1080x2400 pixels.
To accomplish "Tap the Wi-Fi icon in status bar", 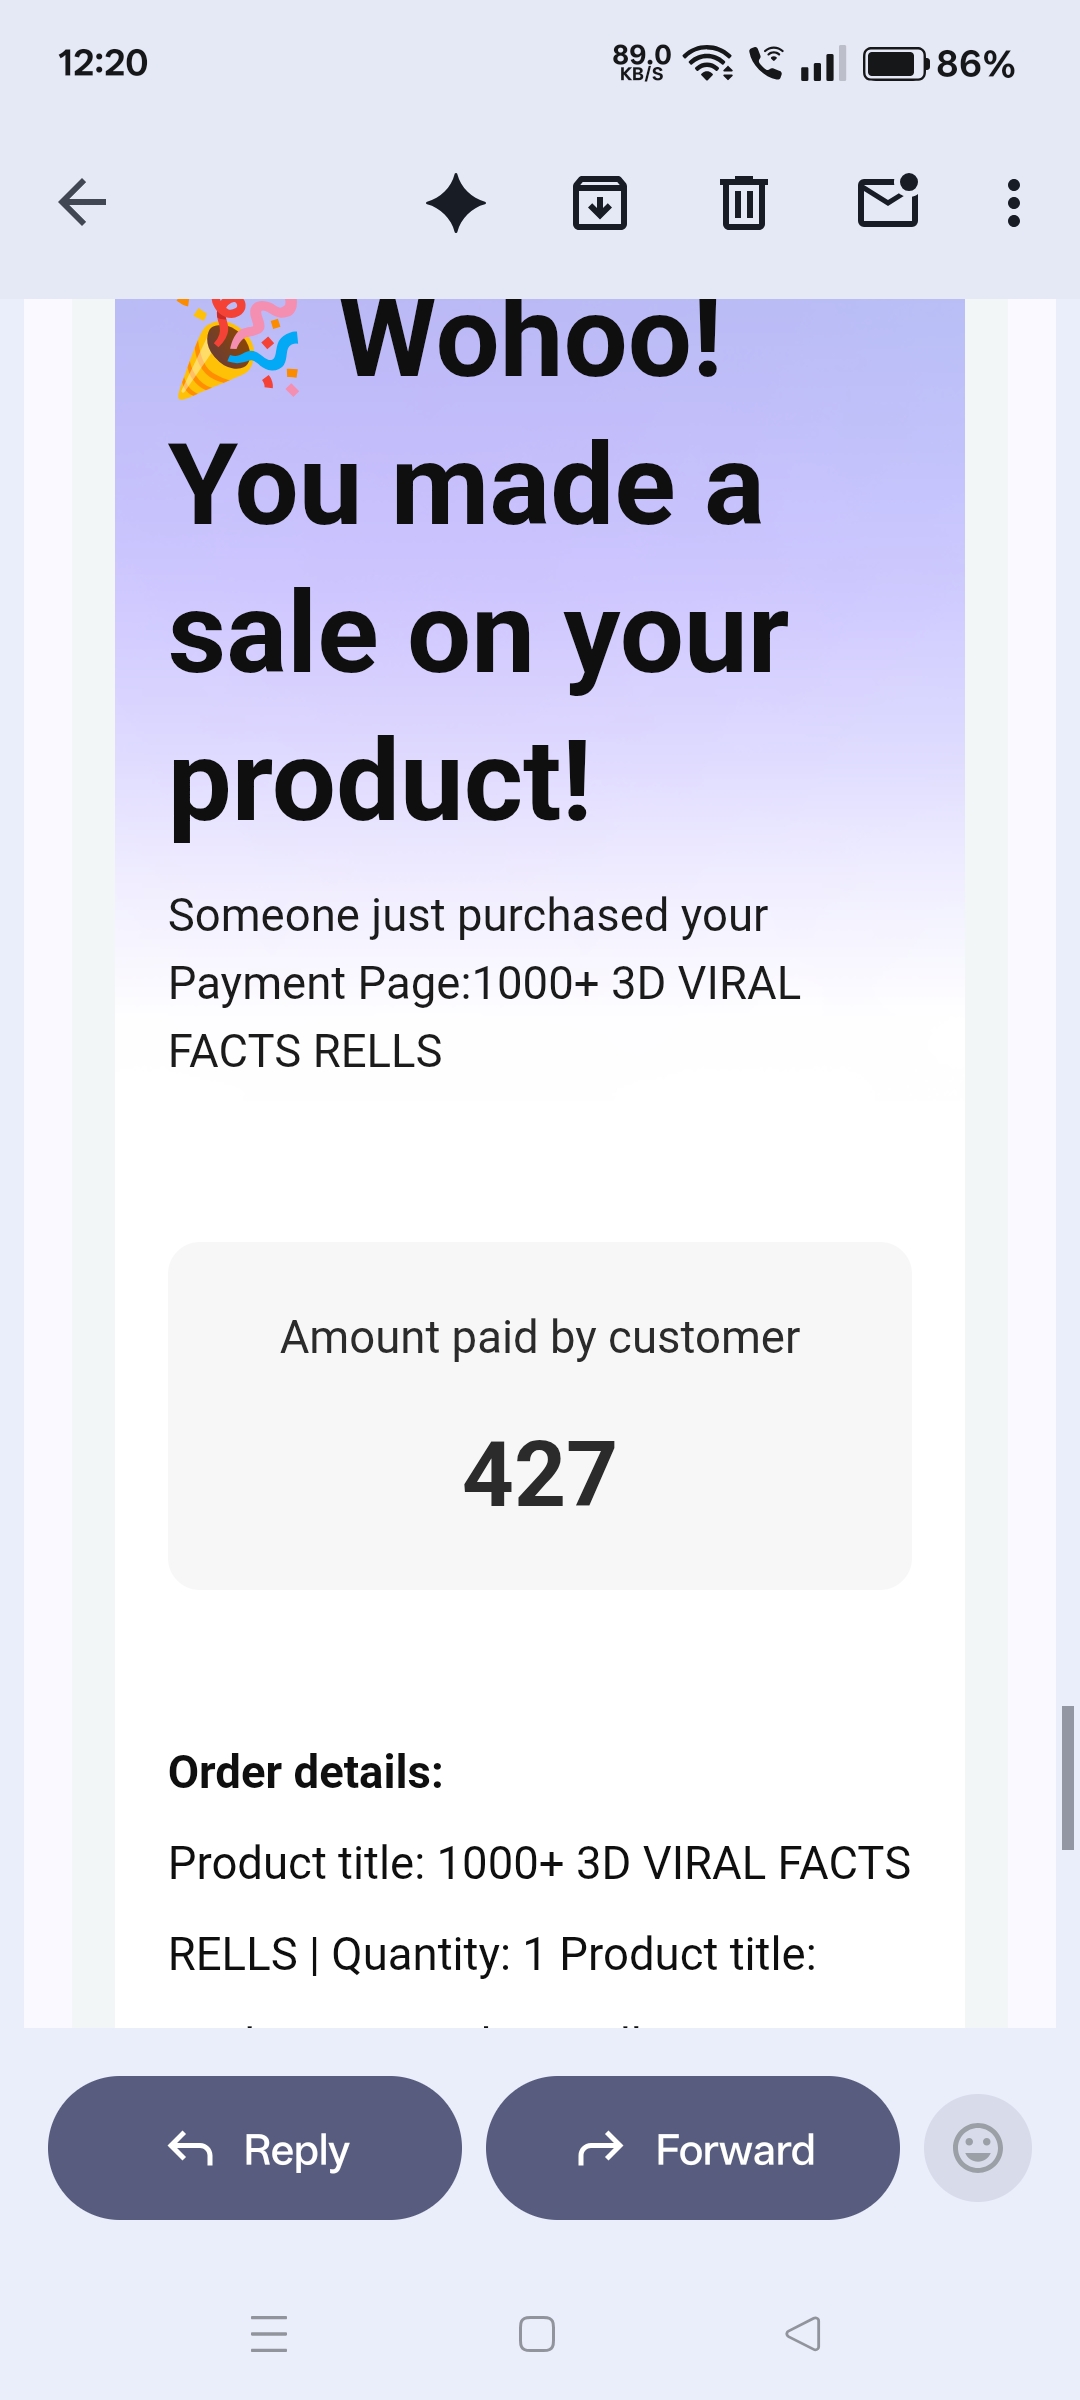I will 708,64.
